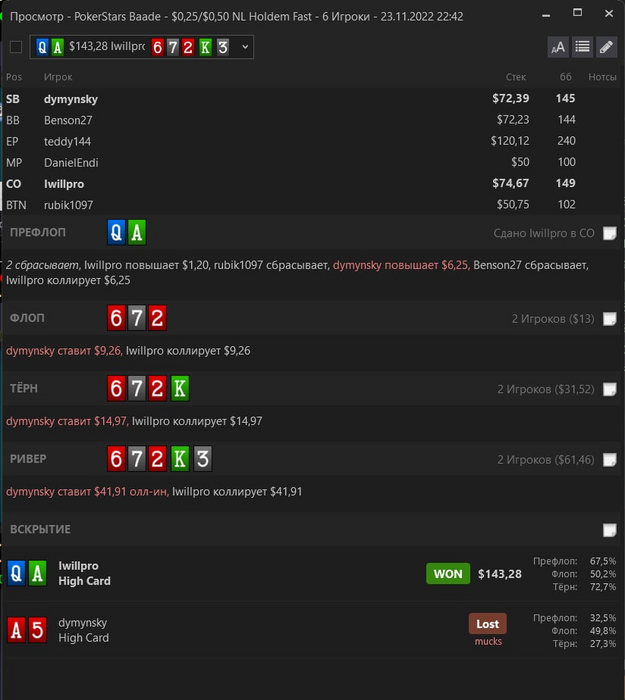
Task: Tick the checkbox beside the hand selector
Action: (16, 47)
